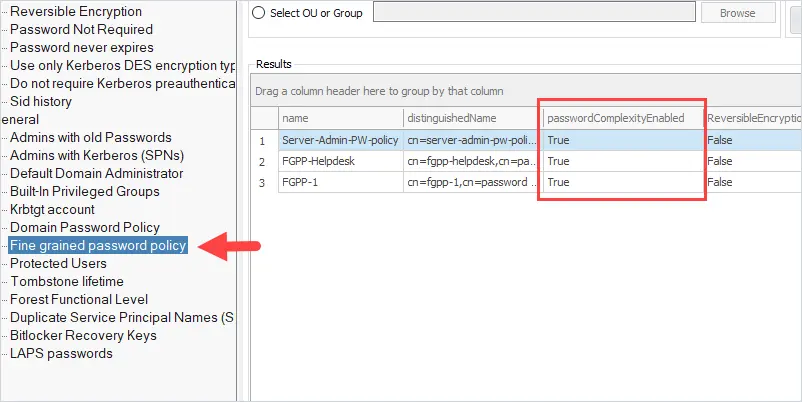Select LAPS passwords item
Image resolution: width=802 pixels, height=402 pixels.
(x=61, y=353)
